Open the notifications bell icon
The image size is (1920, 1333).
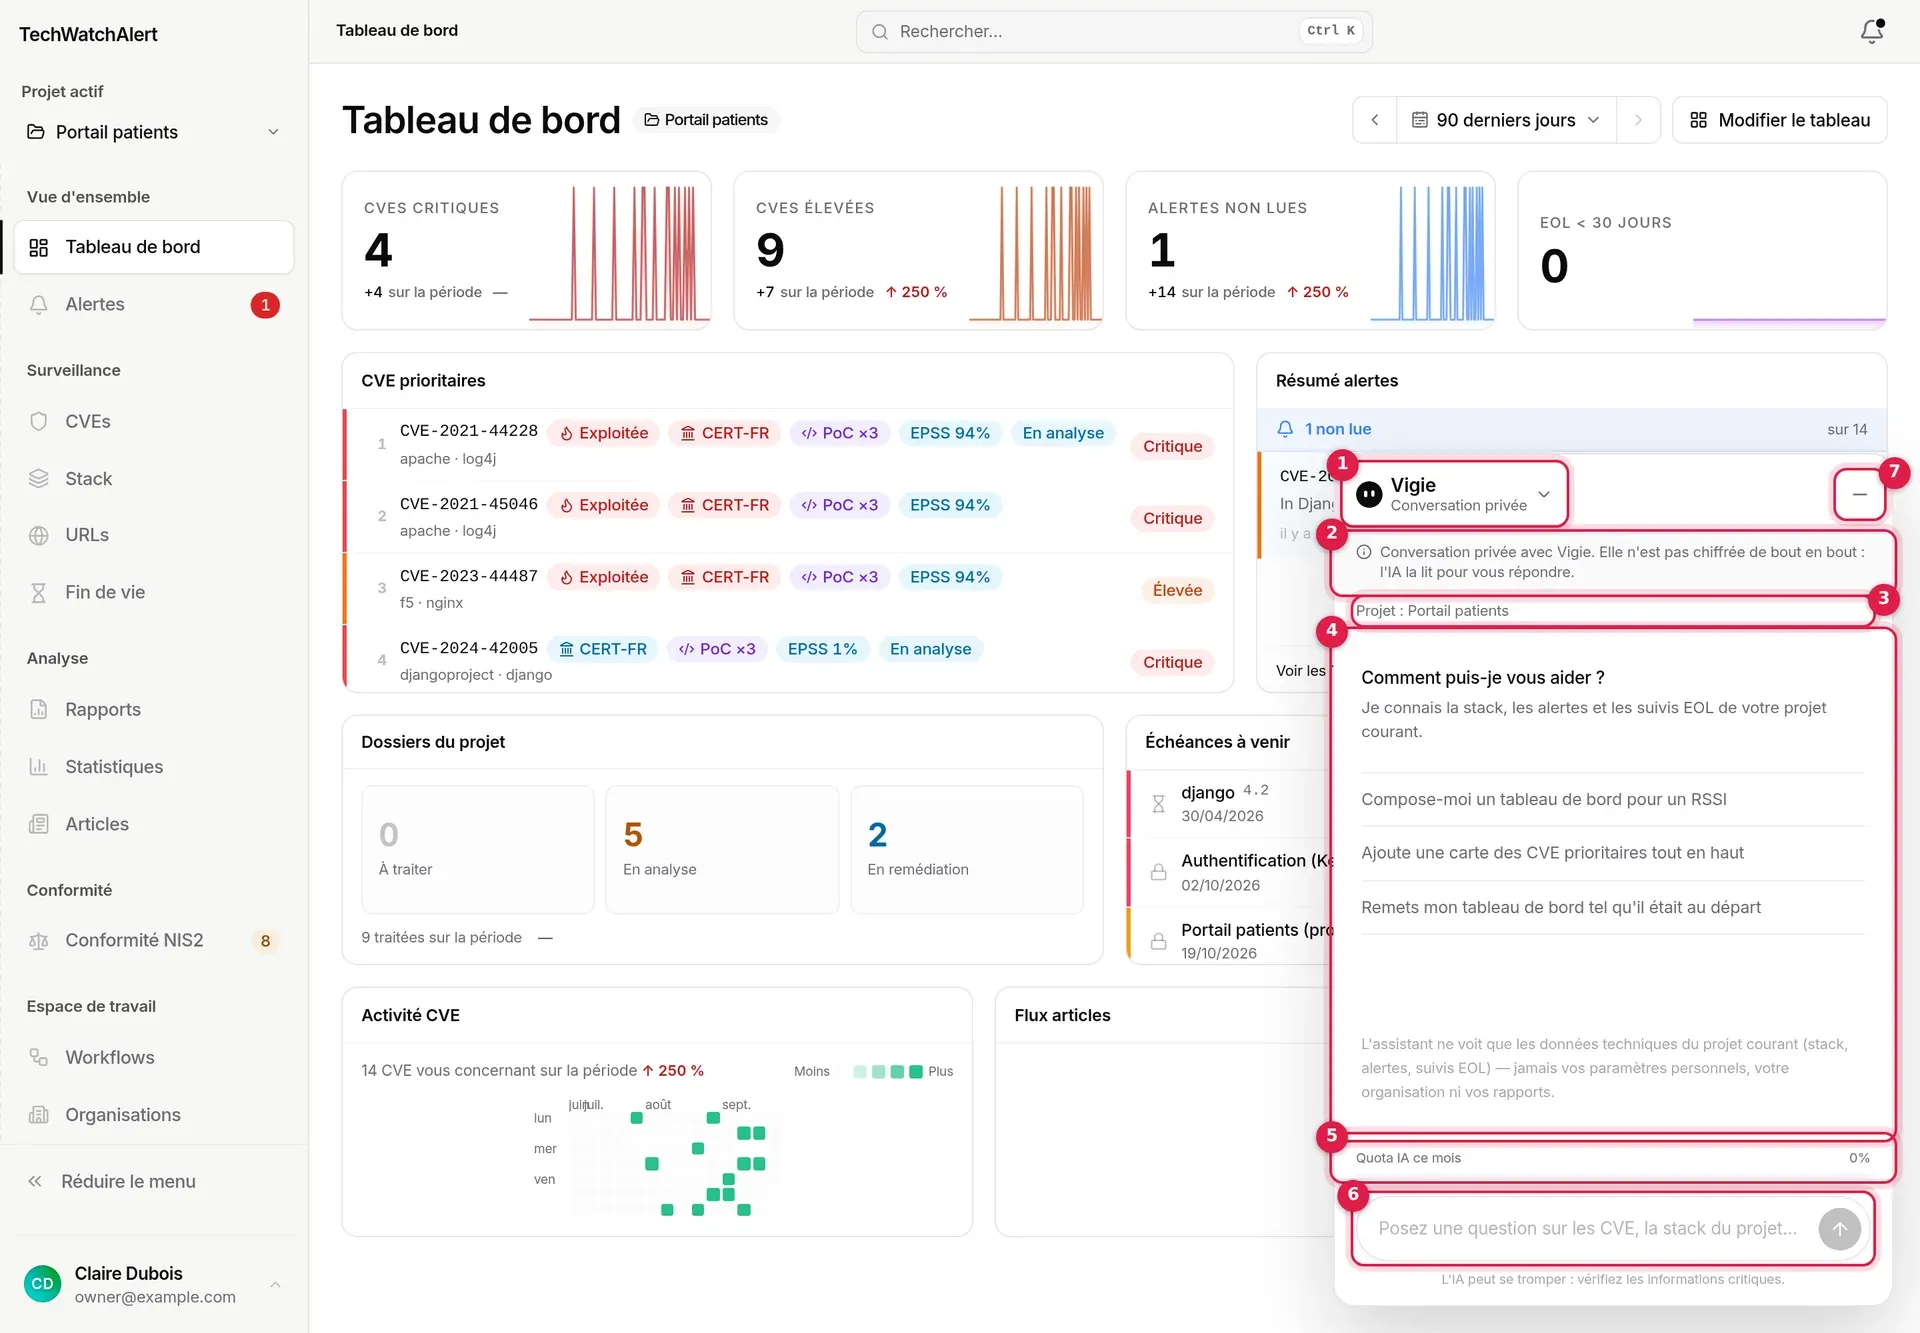pos(1871,32)
